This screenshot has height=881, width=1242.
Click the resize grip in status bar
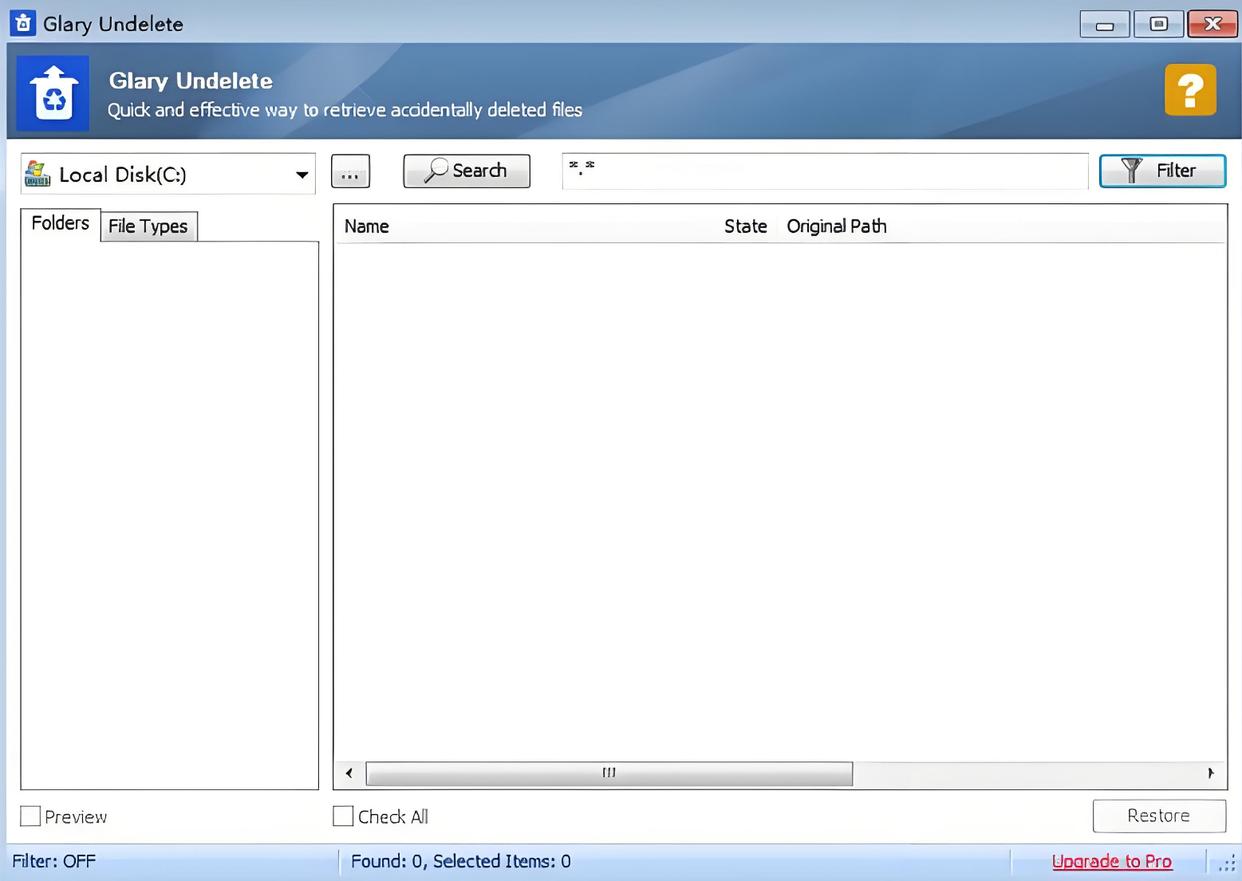(x=1227, y=864)
